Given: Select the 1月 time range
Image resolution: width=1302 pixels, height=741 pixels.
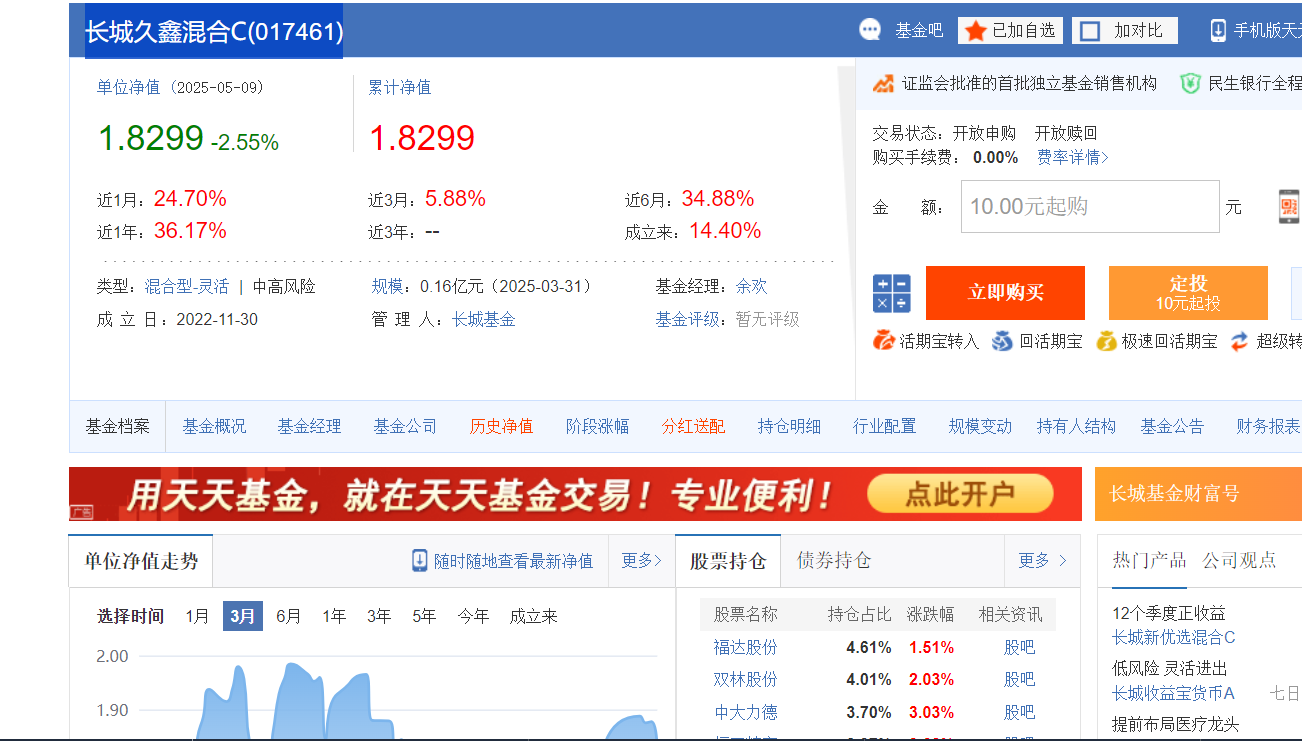Looking at the screenshot, I should 197,616.
